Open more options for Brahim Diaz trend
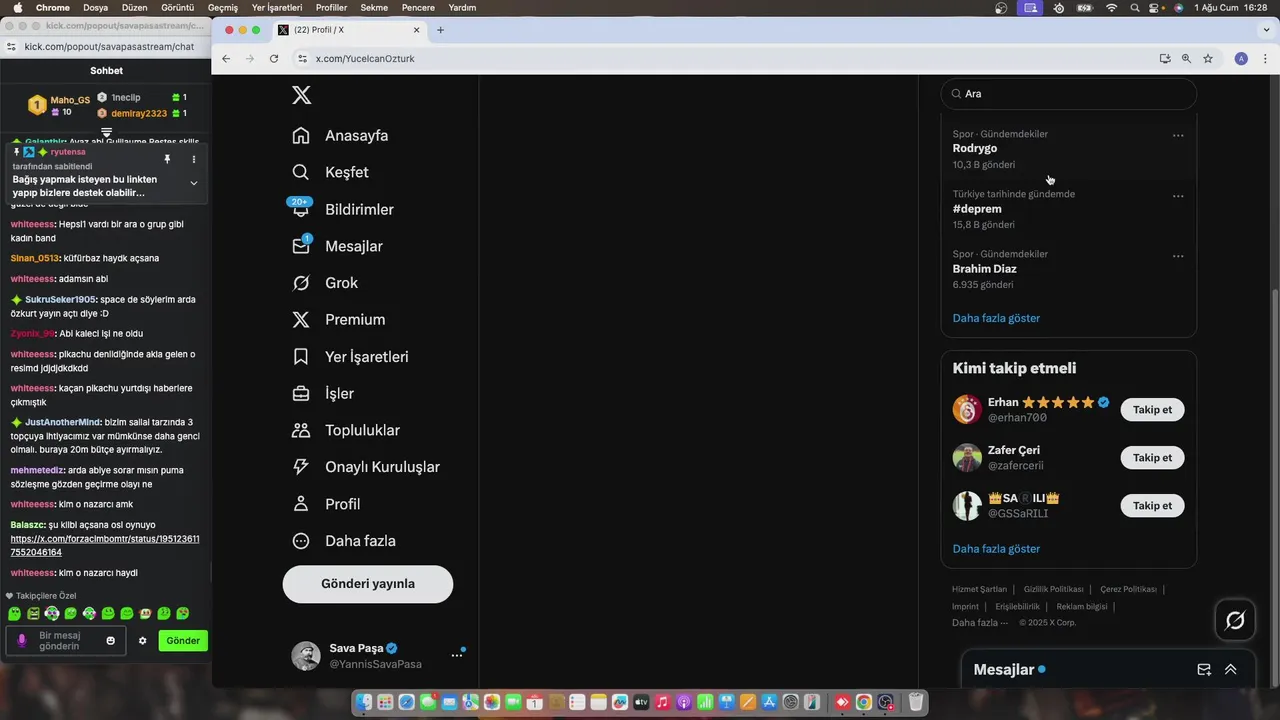This screenshot has height=720, width=1280. click(1178, 256)
